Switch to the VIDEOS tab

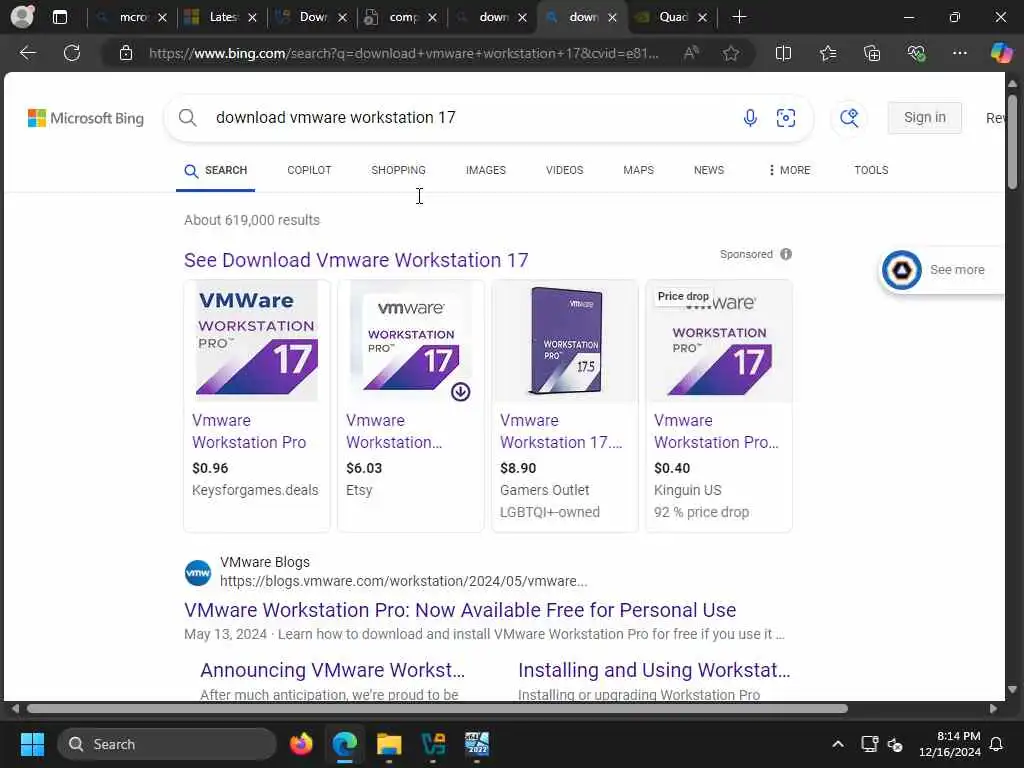(x=565, y=170)
